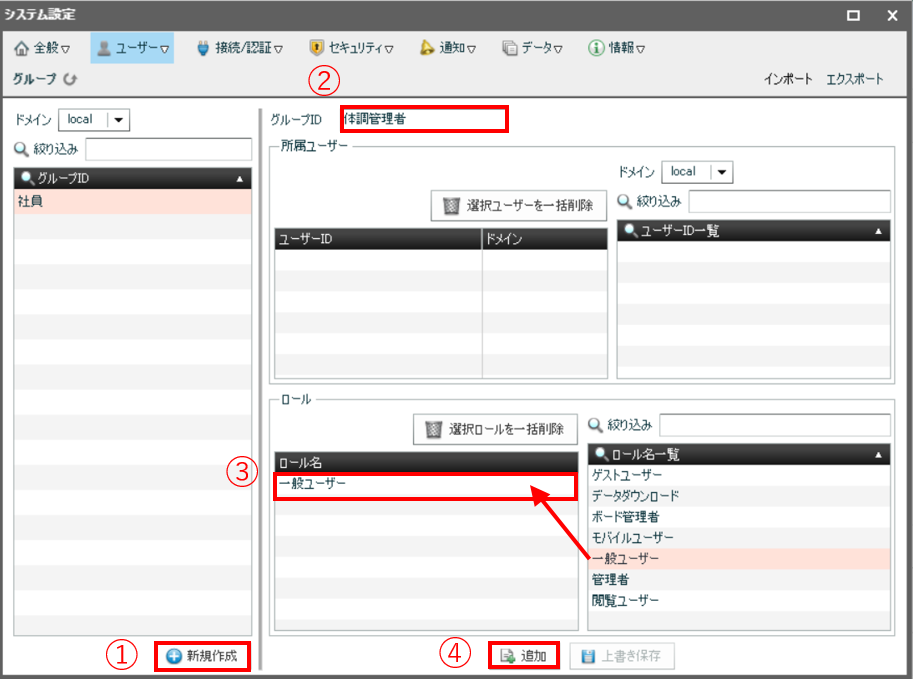
Task: Click the magnifier icon in グループID column header
Action: click(26, 179)
